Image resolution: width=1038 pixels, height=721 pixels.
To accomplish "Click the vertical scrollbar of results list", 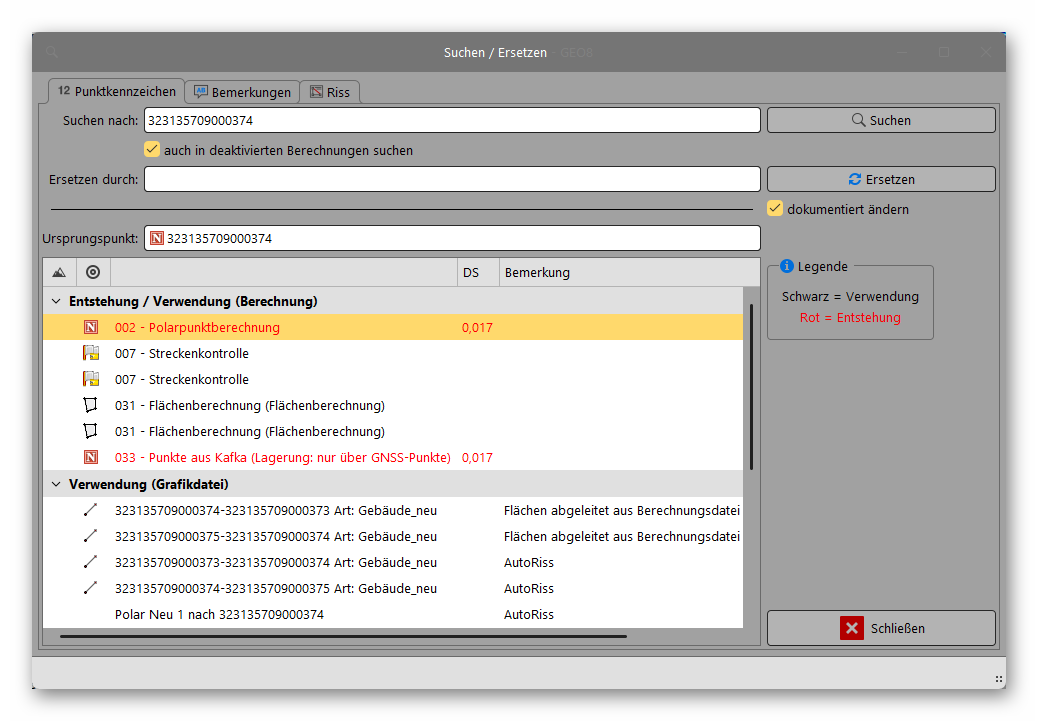I will 751,387.
